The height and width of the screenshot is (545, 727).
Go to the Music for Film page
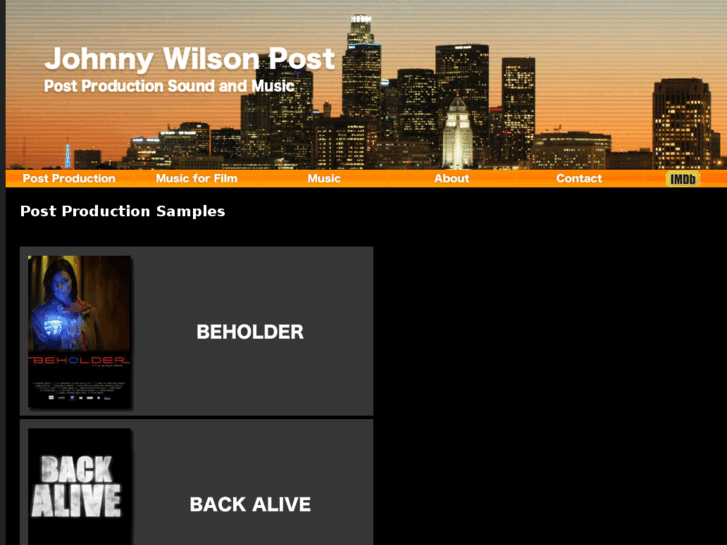point(197,179)
